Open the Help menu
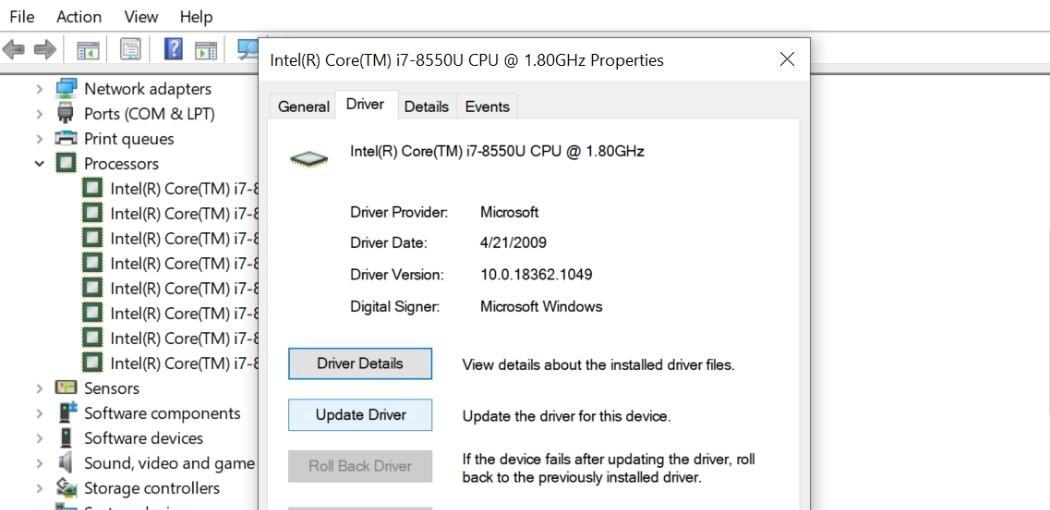 (x=196, y=16)
